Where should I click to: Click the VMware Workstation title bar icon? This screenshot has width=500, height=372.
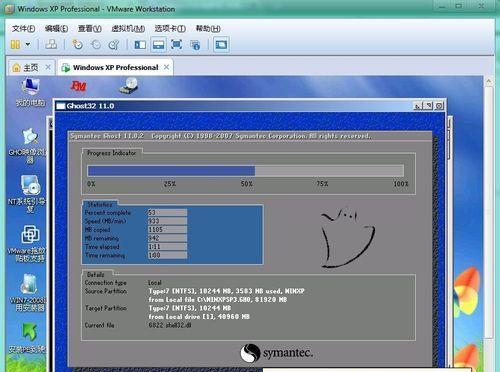[x=10, y=9]
